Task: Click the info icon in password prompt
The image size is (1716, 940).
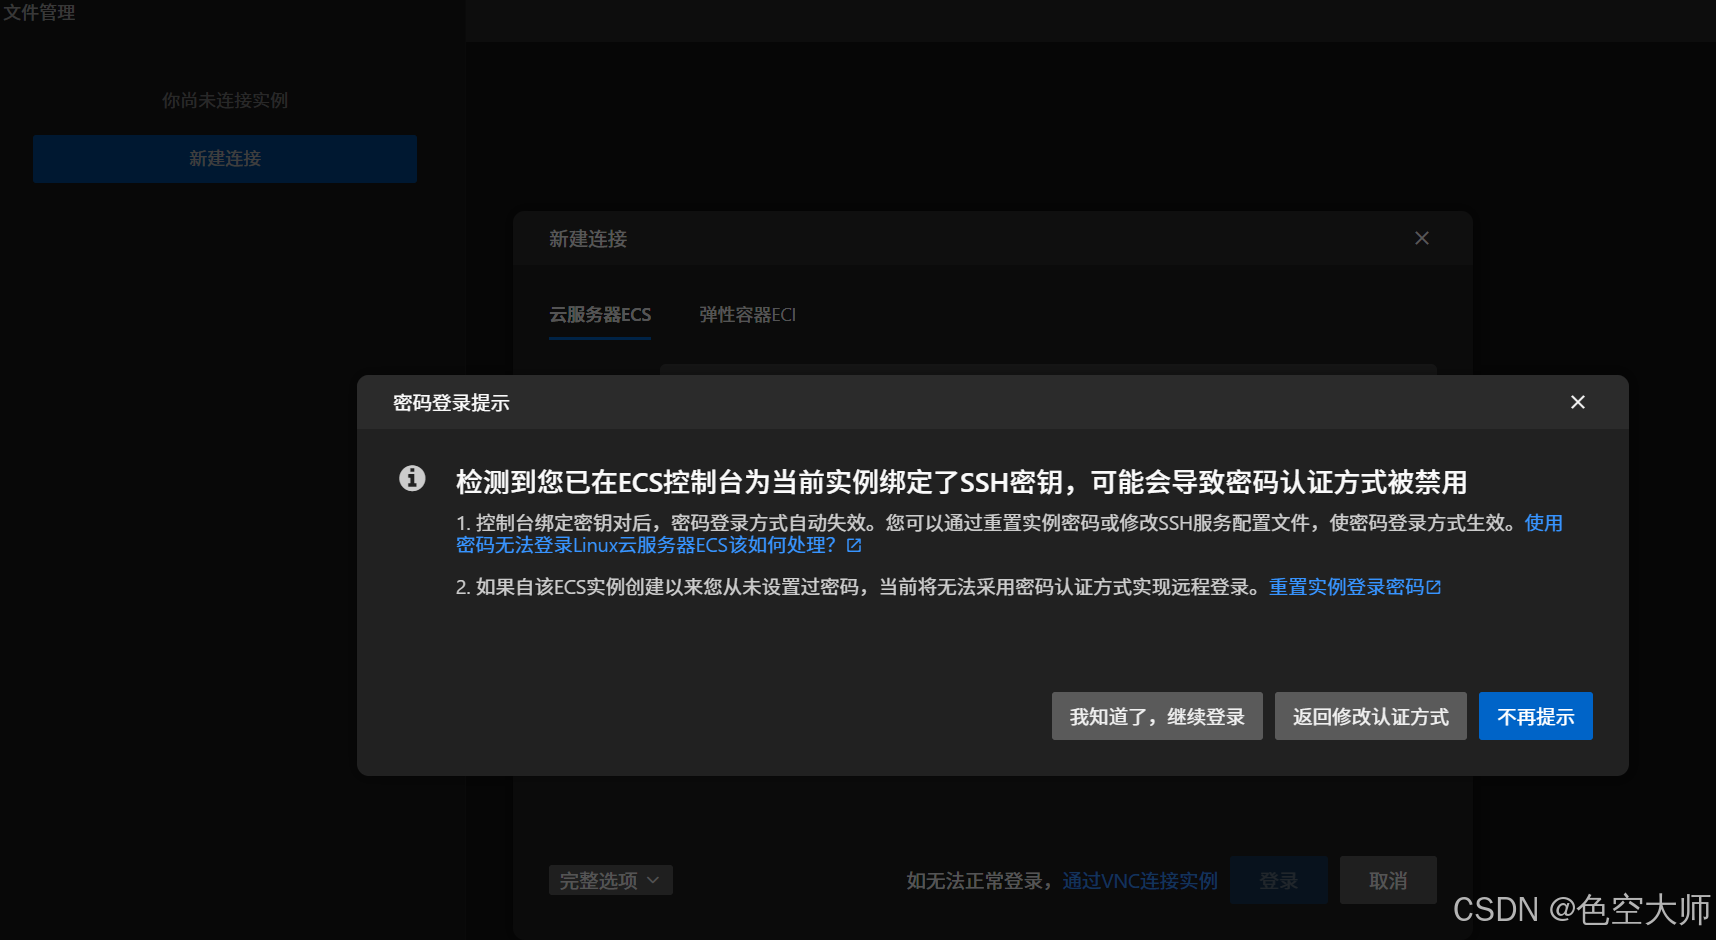Action: click(x=412, y=478)
